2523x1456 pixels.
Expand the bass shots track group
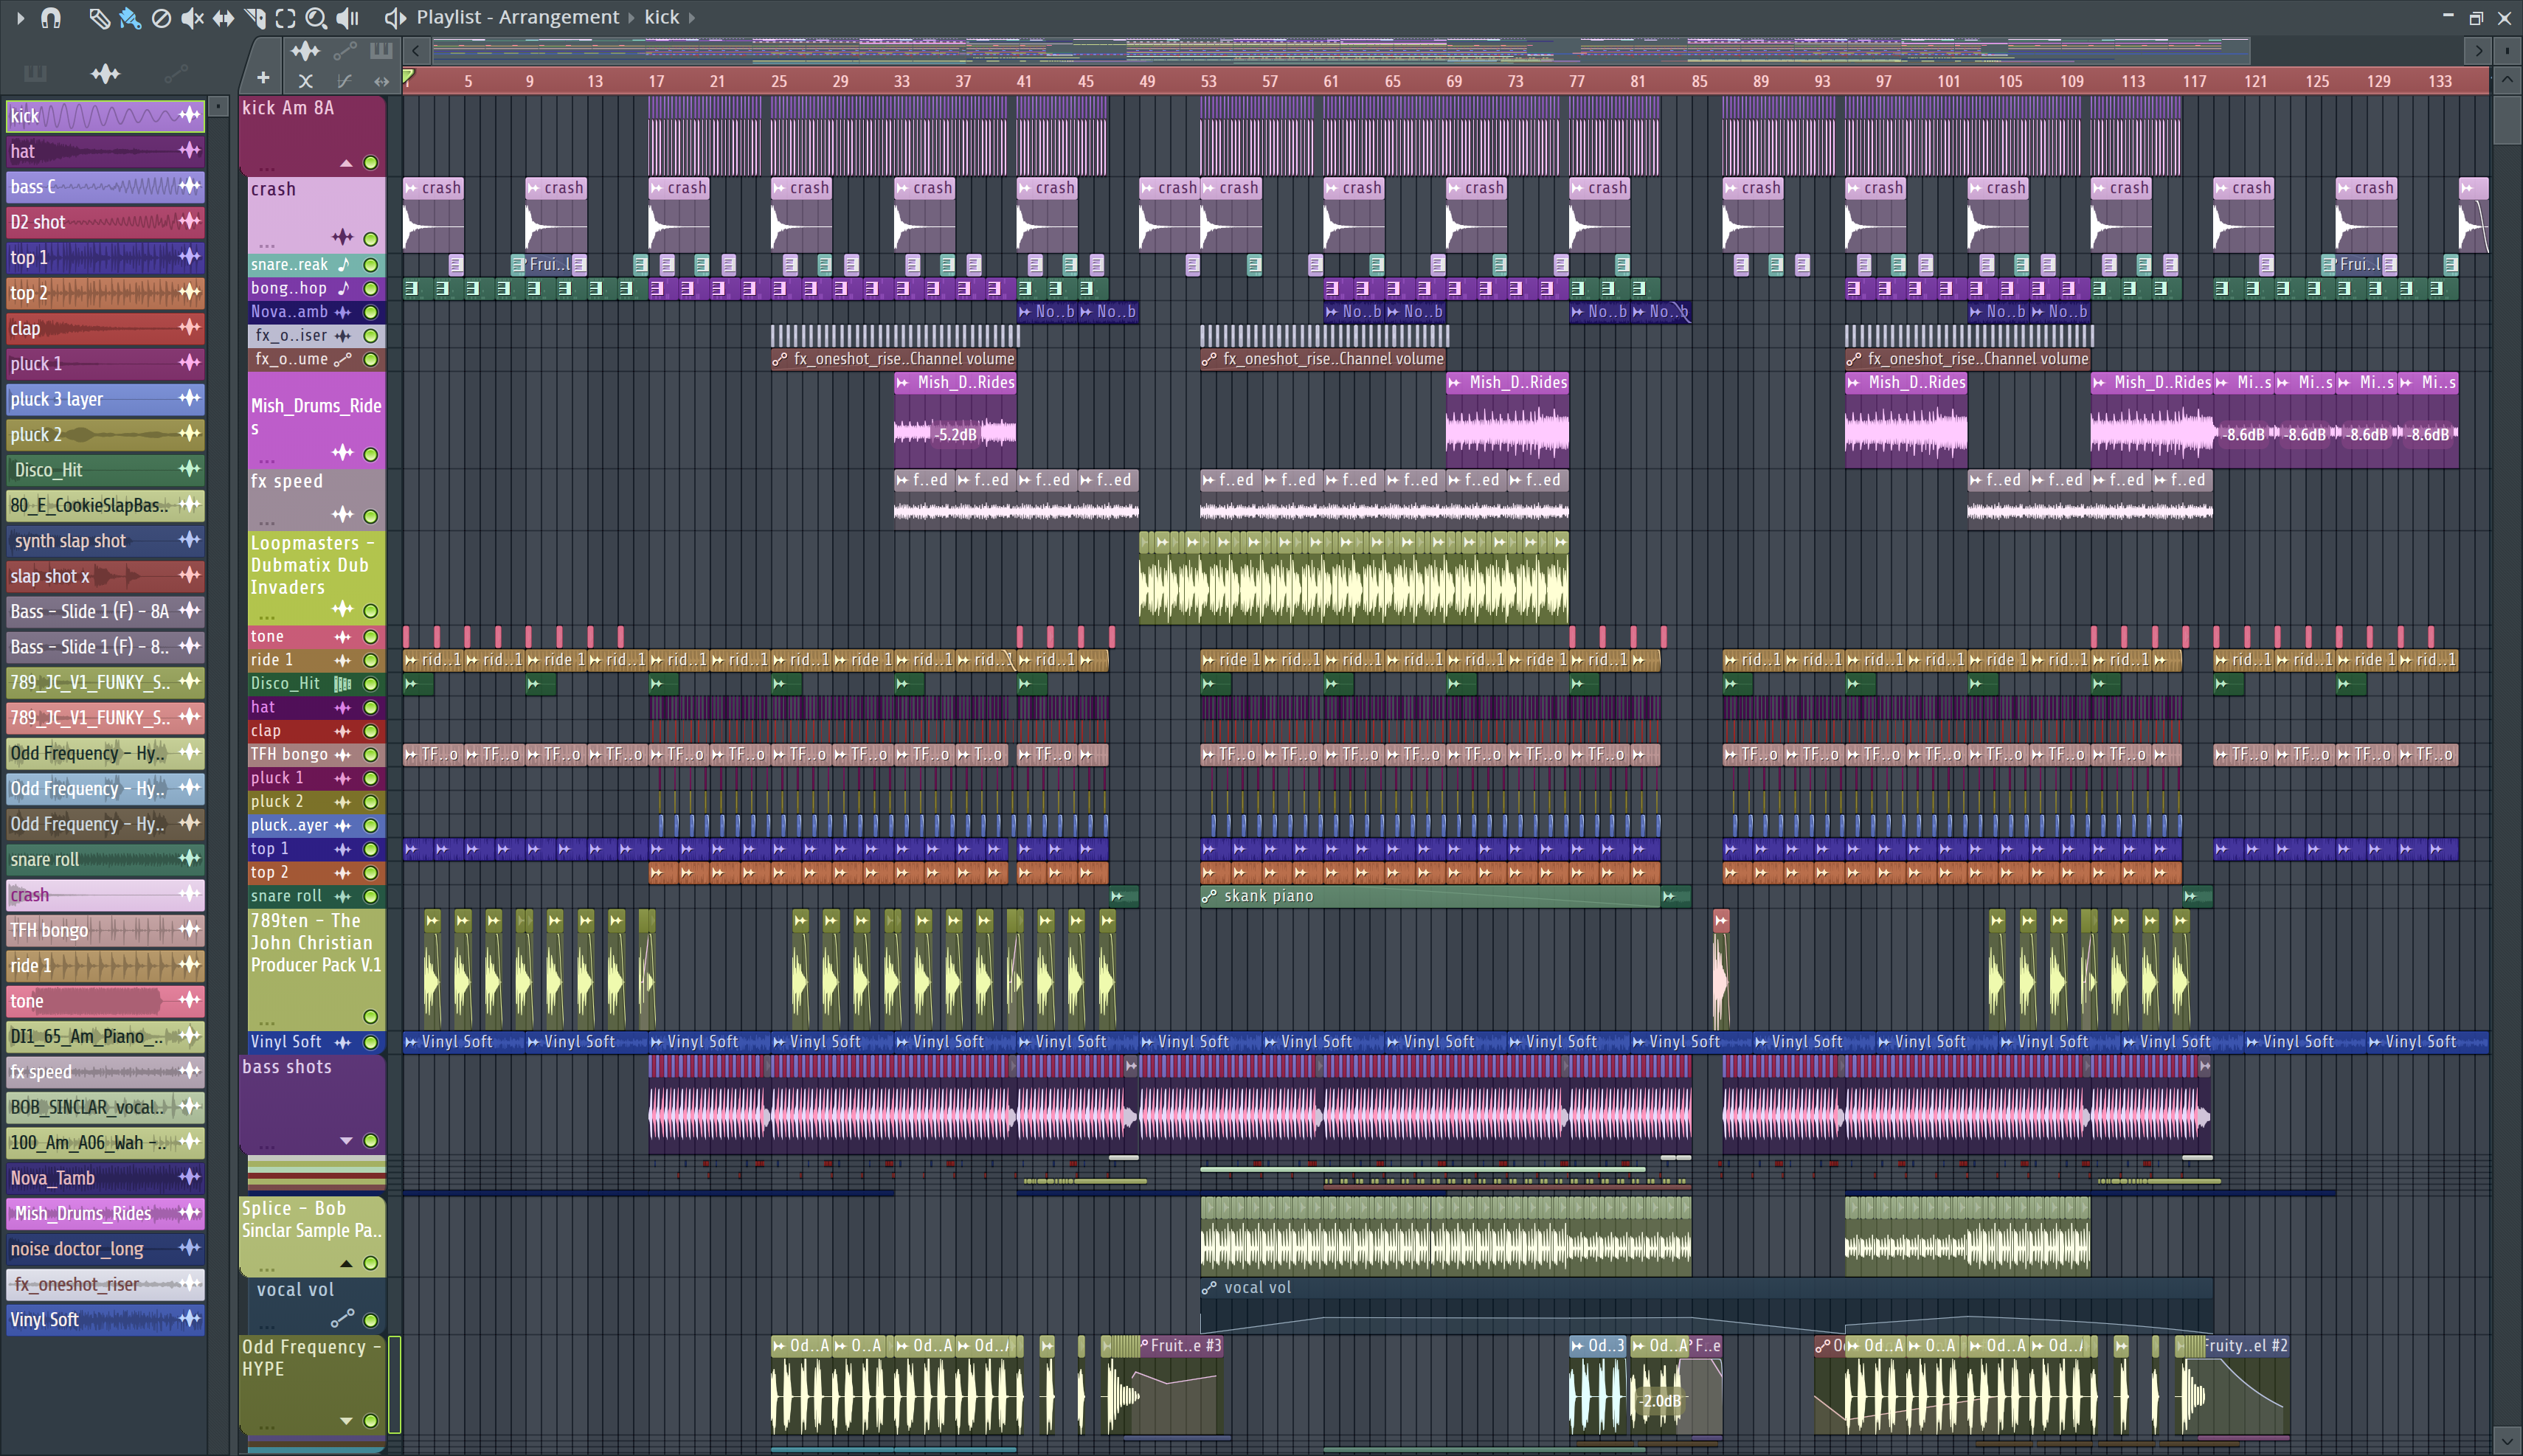pos(346,1140)
